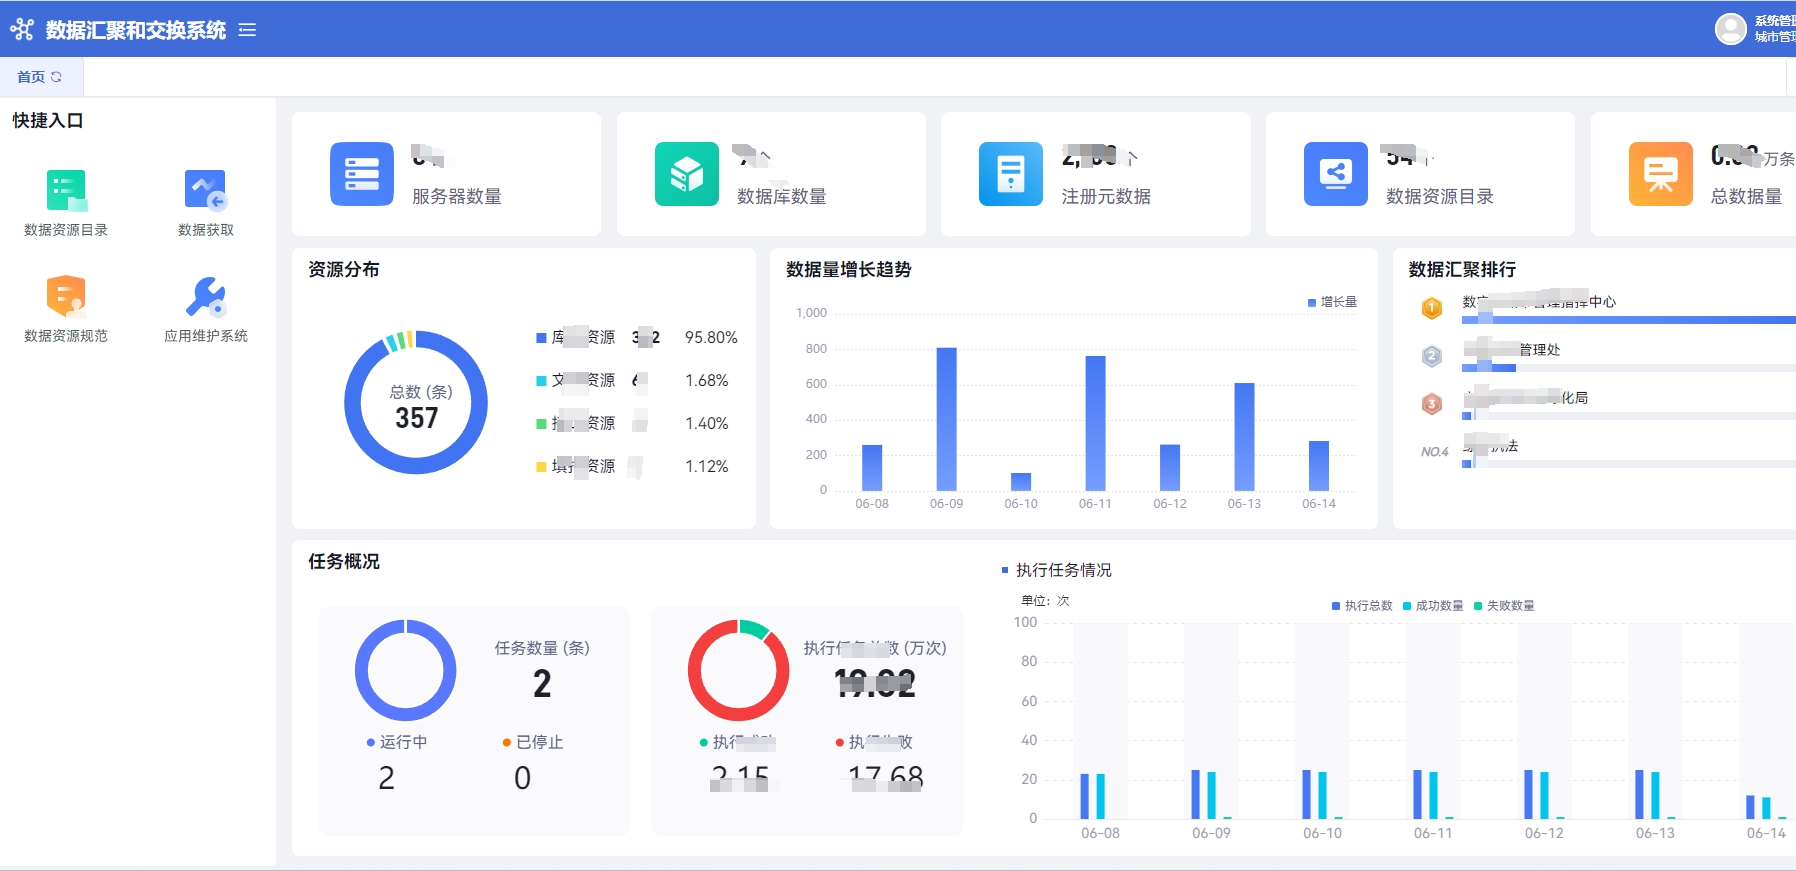Click the 服务器数量 card icon
This screenshot has height=871, width=1796.
(361, 174)
